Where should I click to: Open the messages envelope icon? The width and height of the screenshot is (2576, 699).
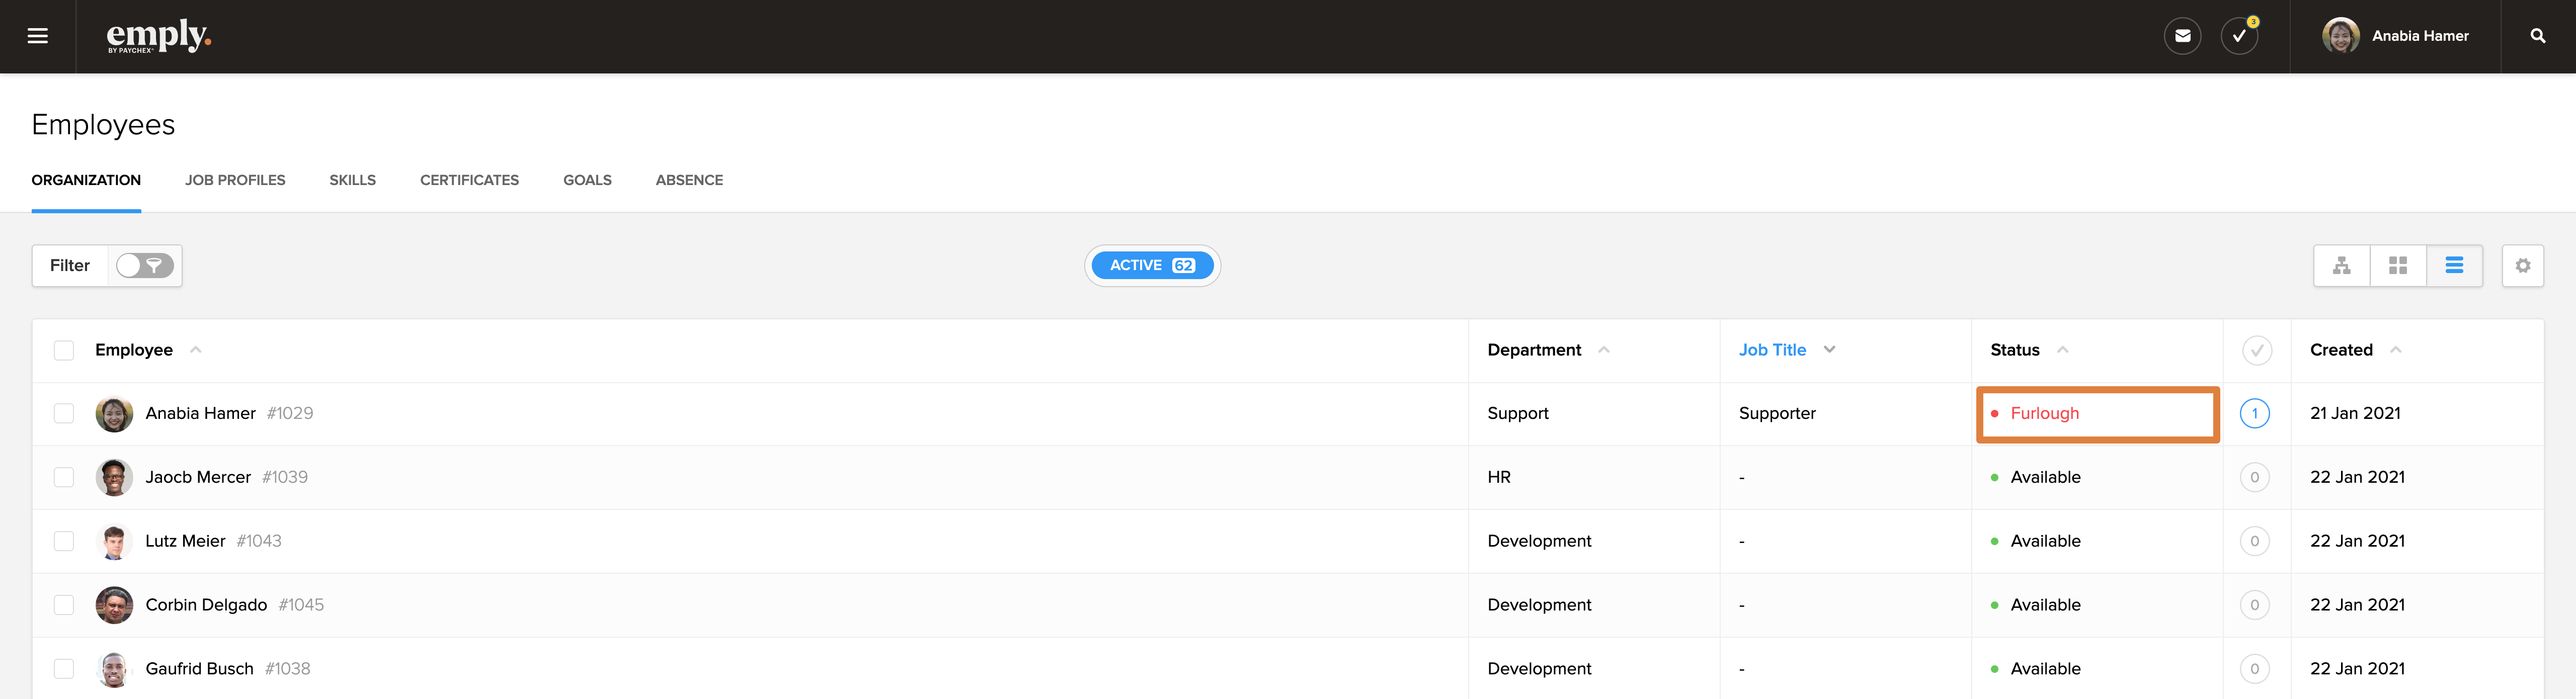point(2182,36)
